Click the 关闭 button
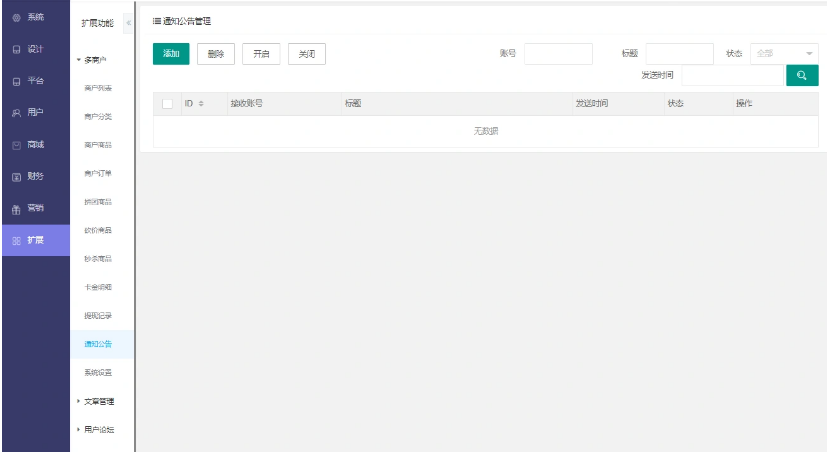This screenshot has width=827, height=452. pos(306,54)
